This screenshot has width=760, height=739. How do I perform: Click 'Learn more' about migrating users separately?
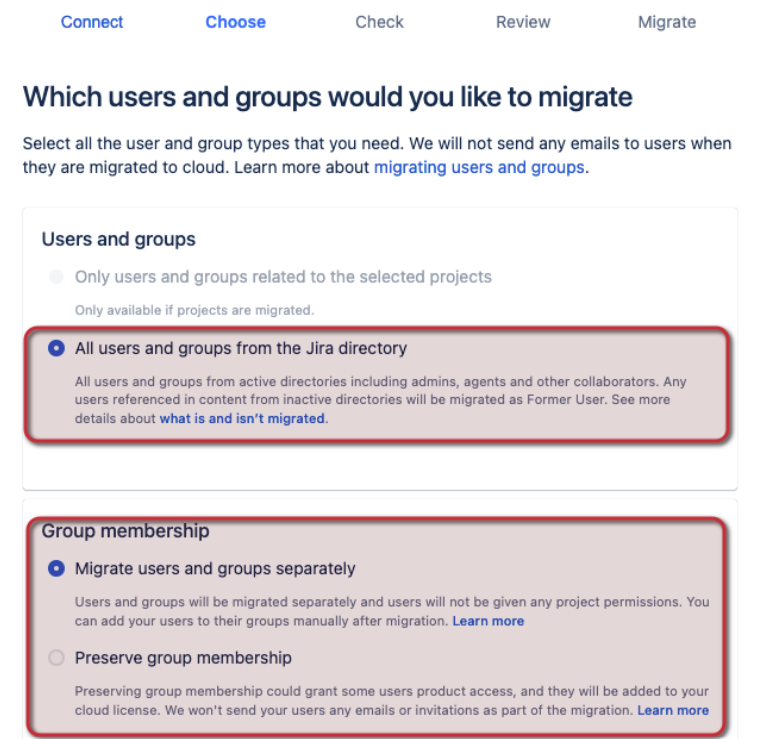point(488,621)
